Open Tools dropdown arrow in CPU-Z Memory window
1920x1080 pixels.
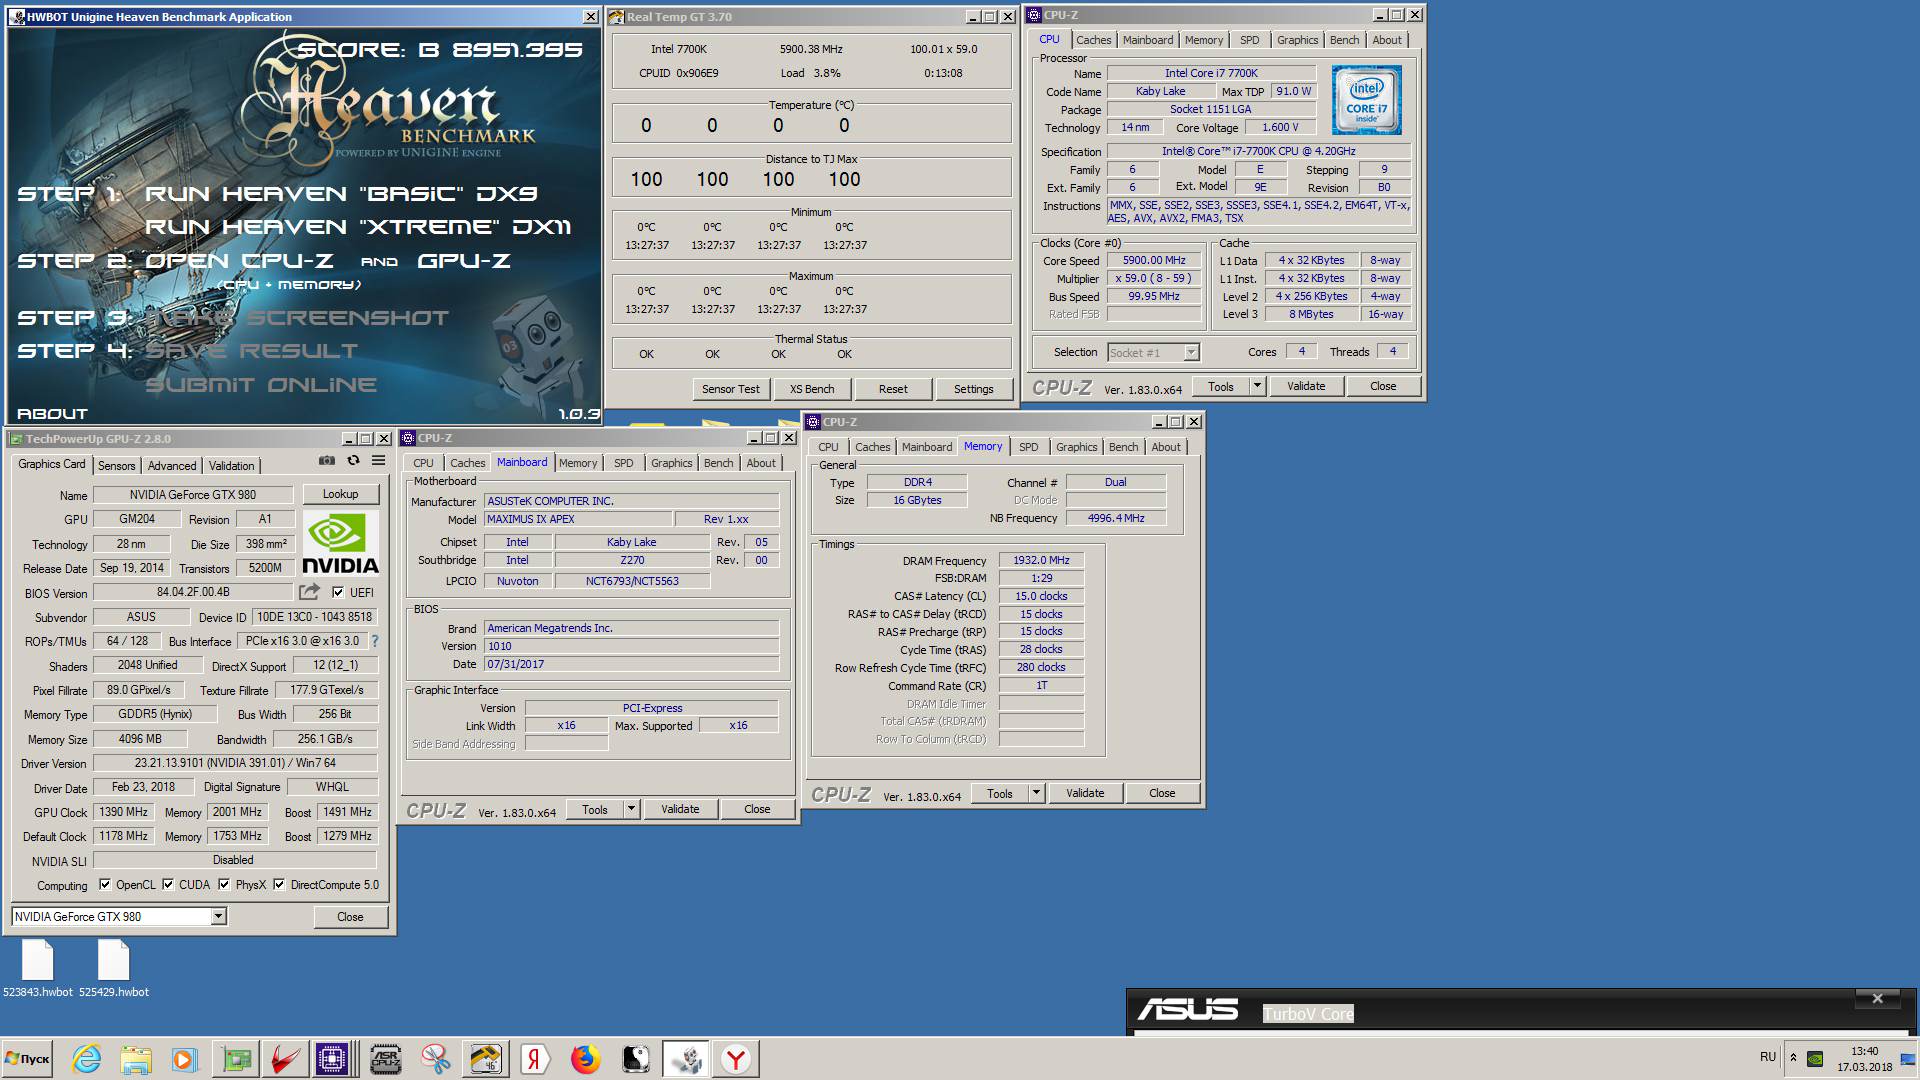click(x=1036, y=793)
